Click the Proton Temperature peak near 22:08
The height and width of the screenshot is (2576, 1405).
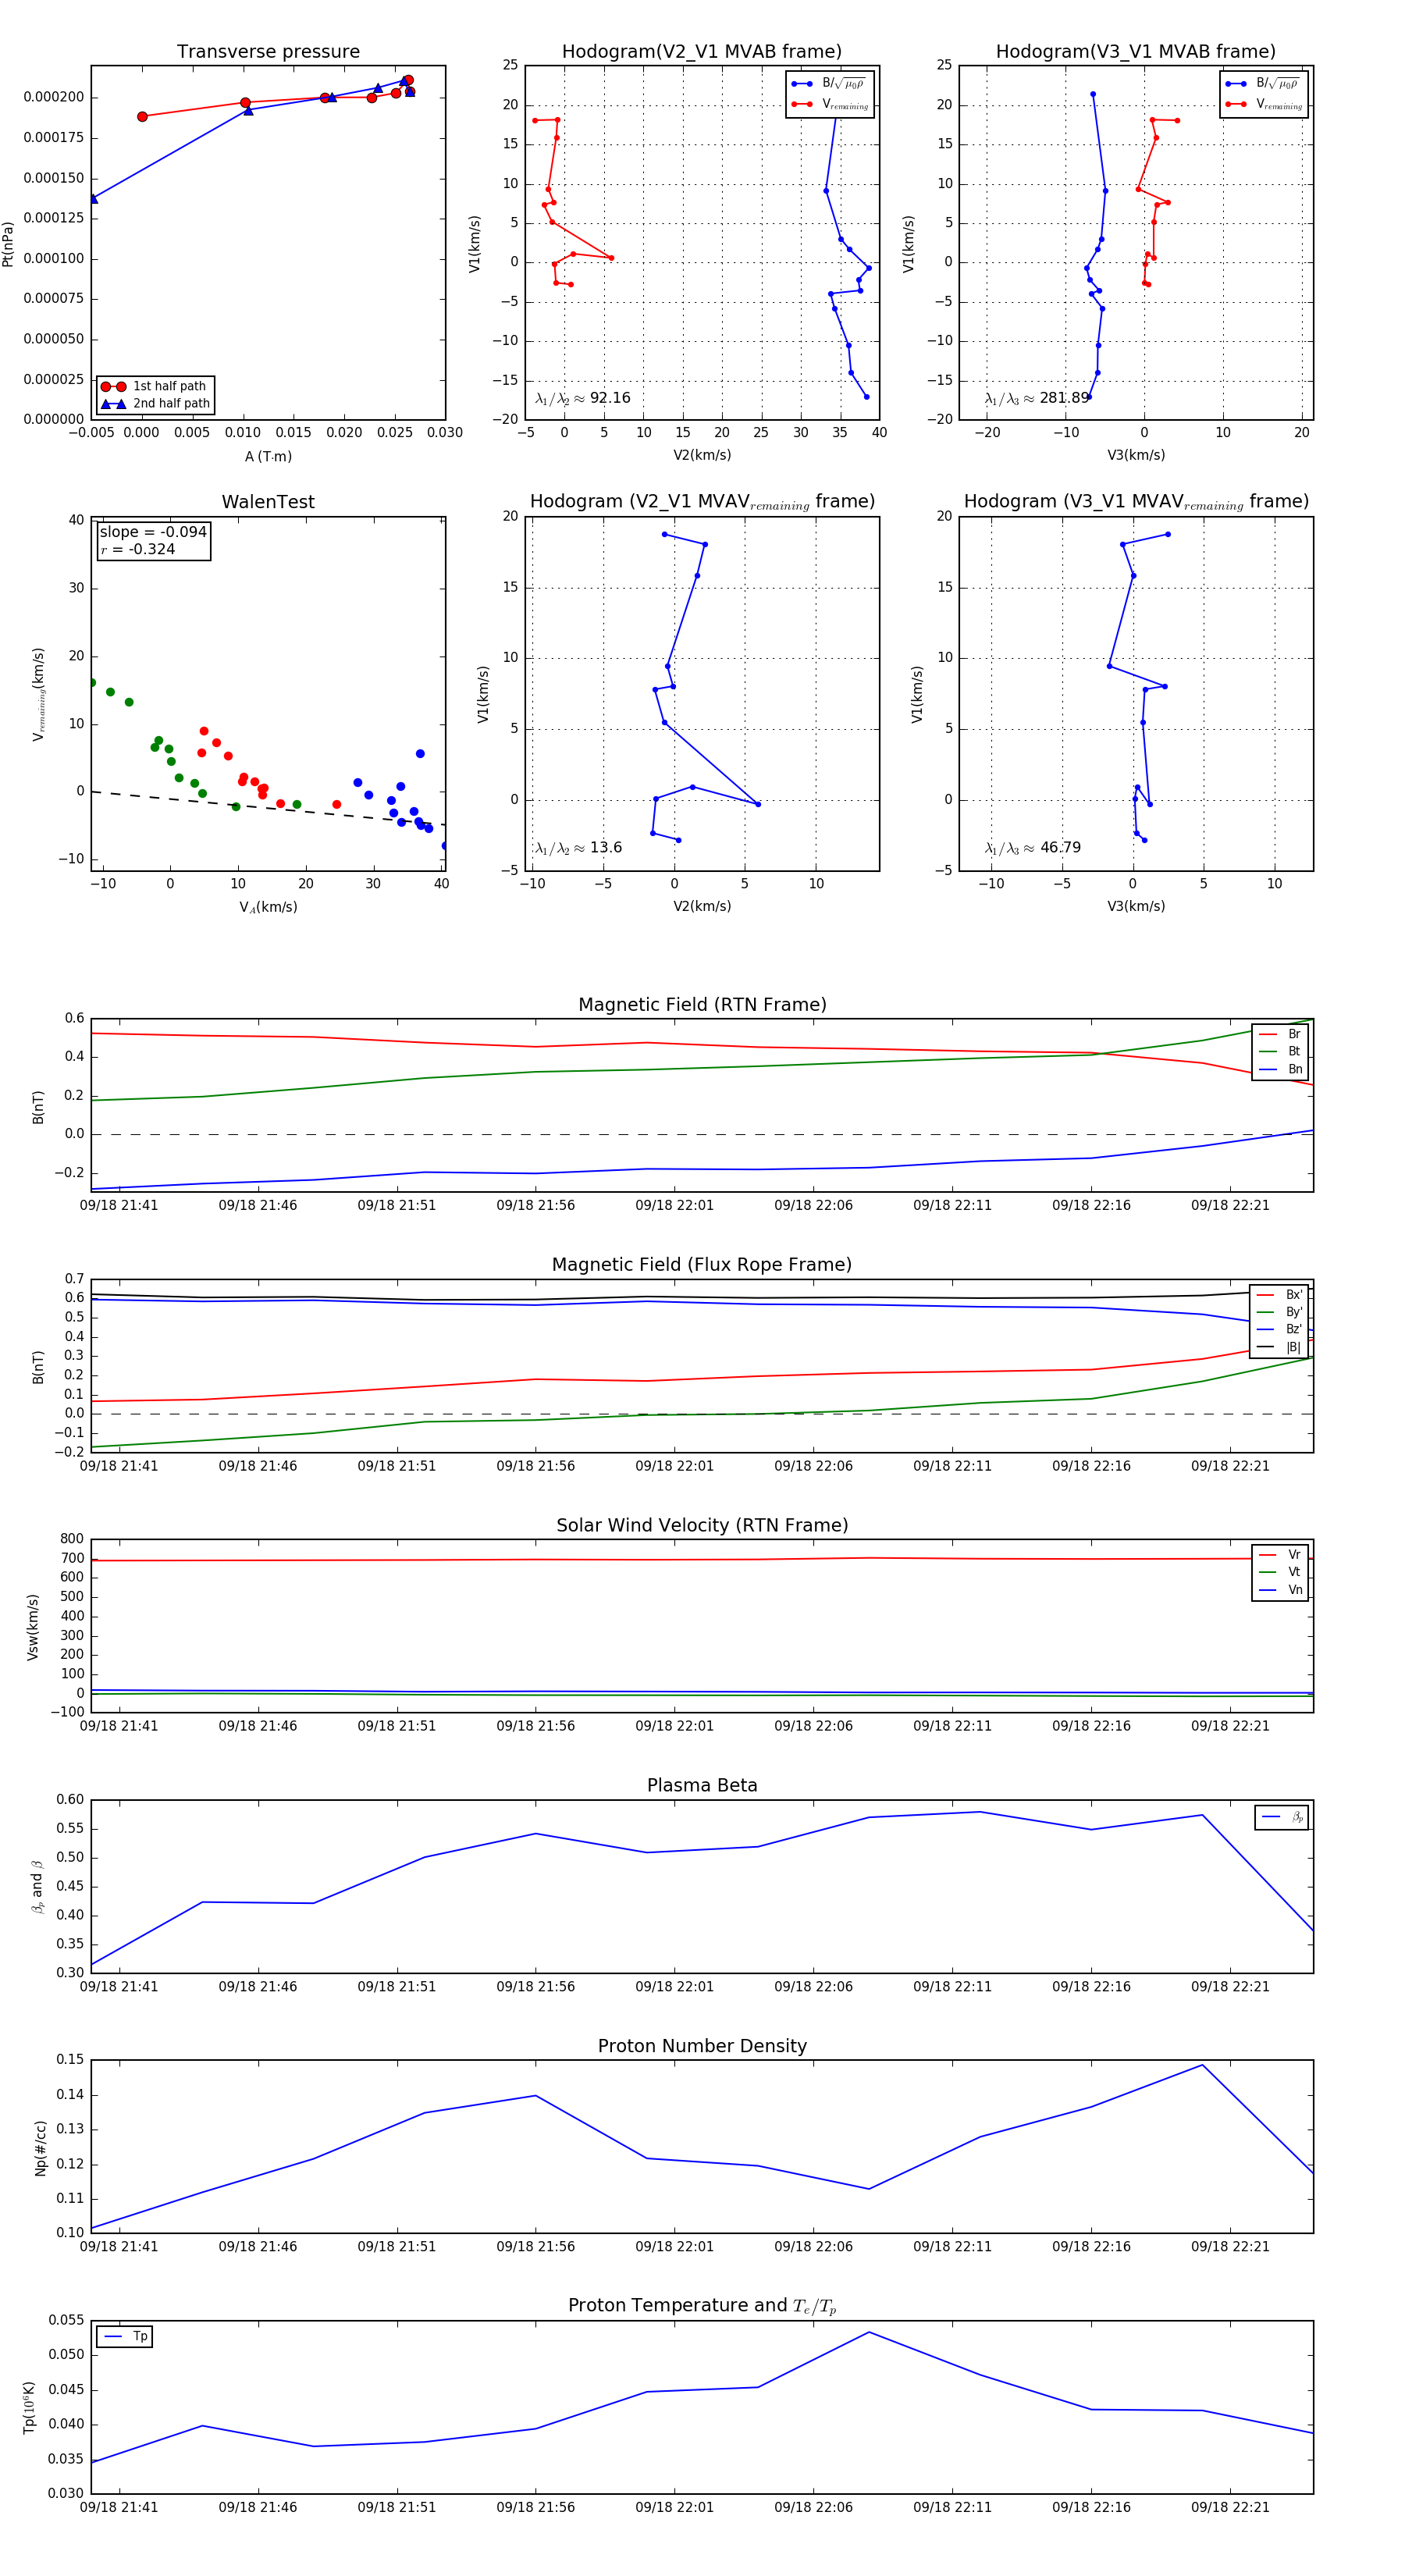tap(868, 2332)
